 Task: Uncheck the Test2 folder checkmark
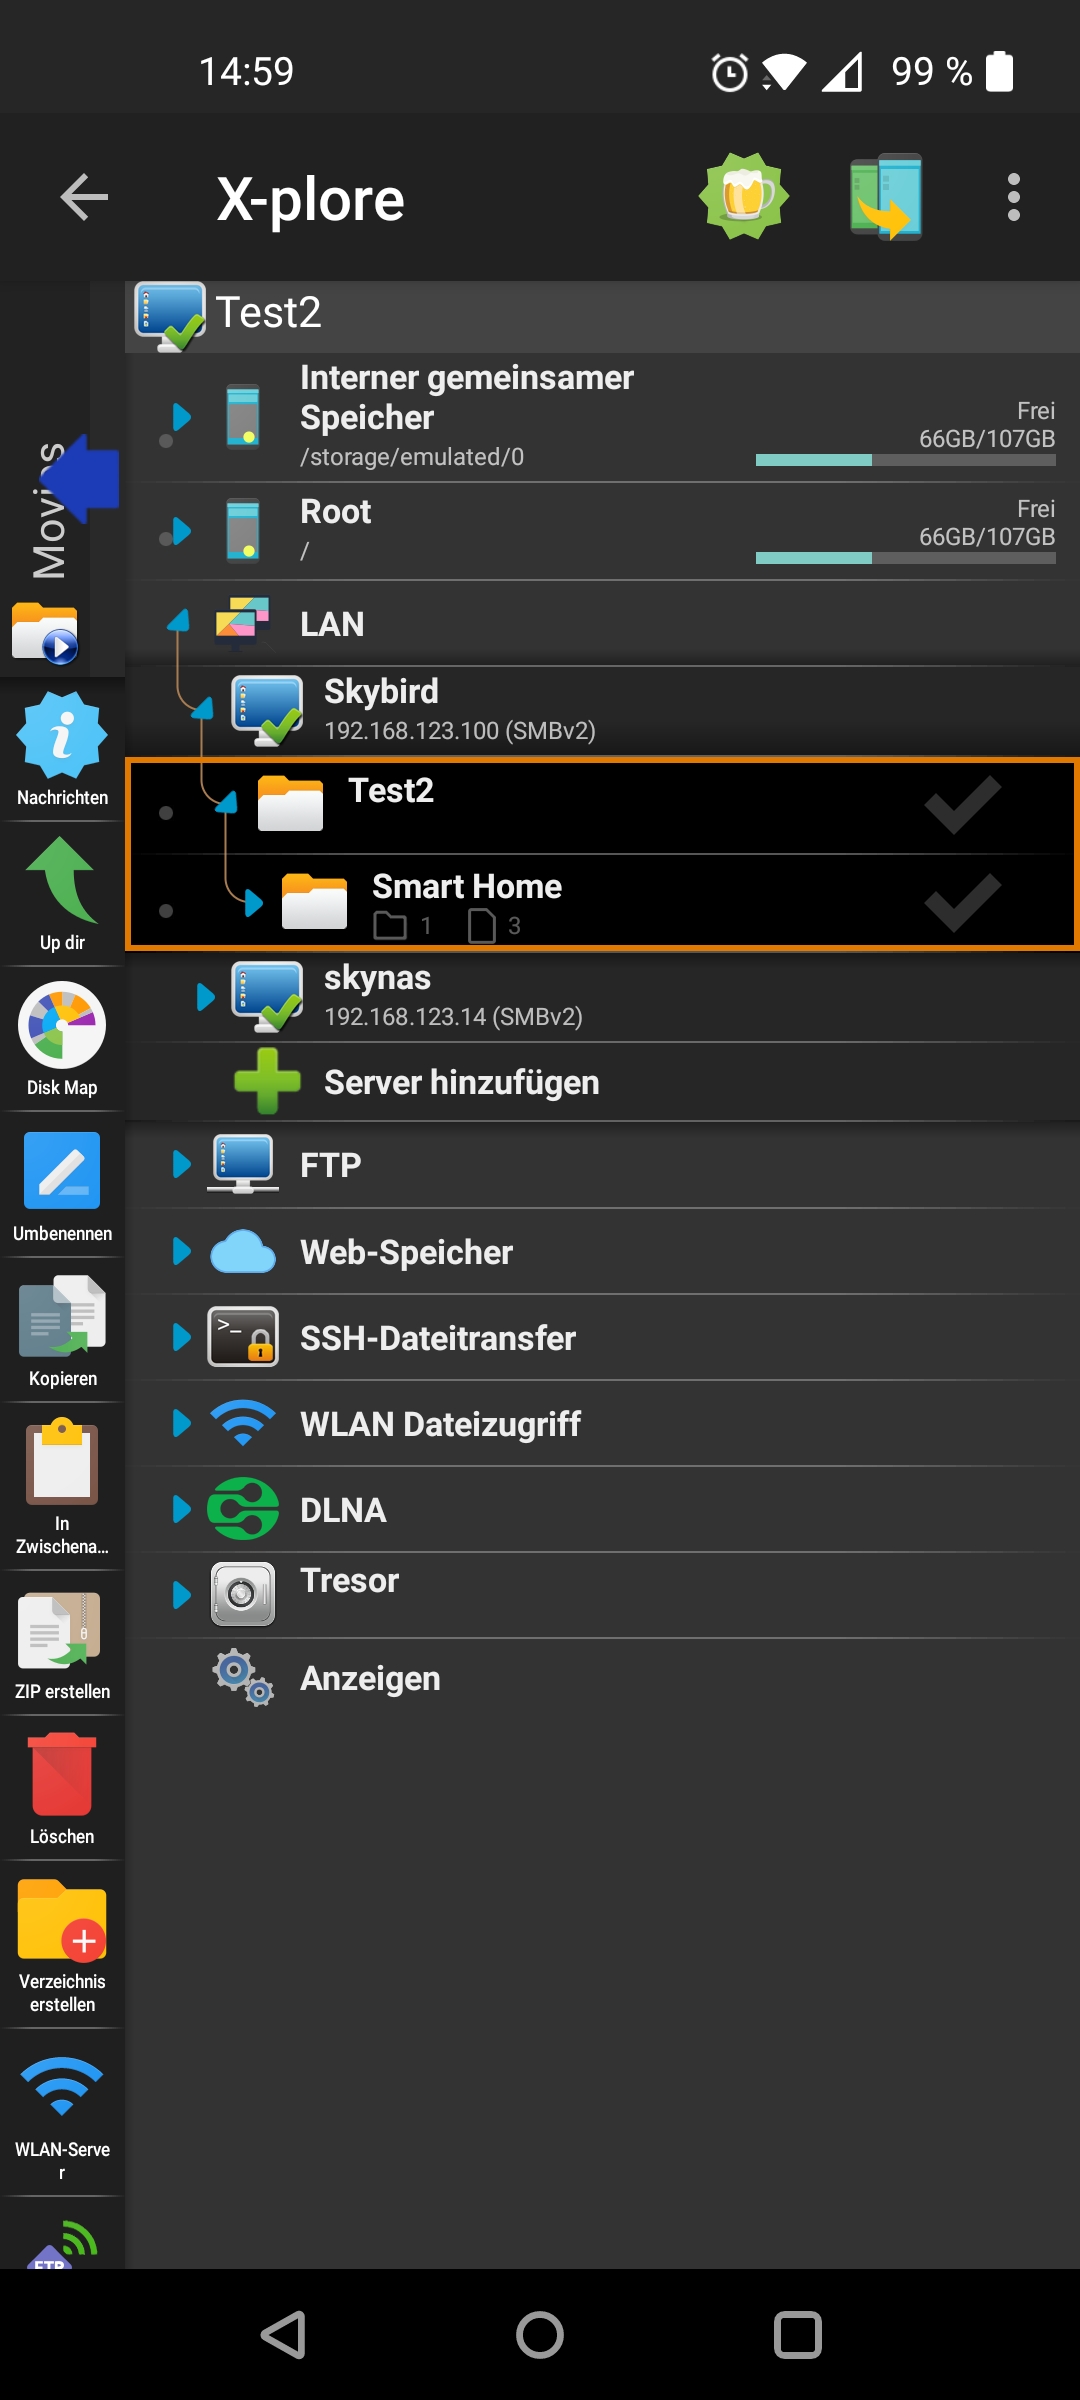point(962,805)
